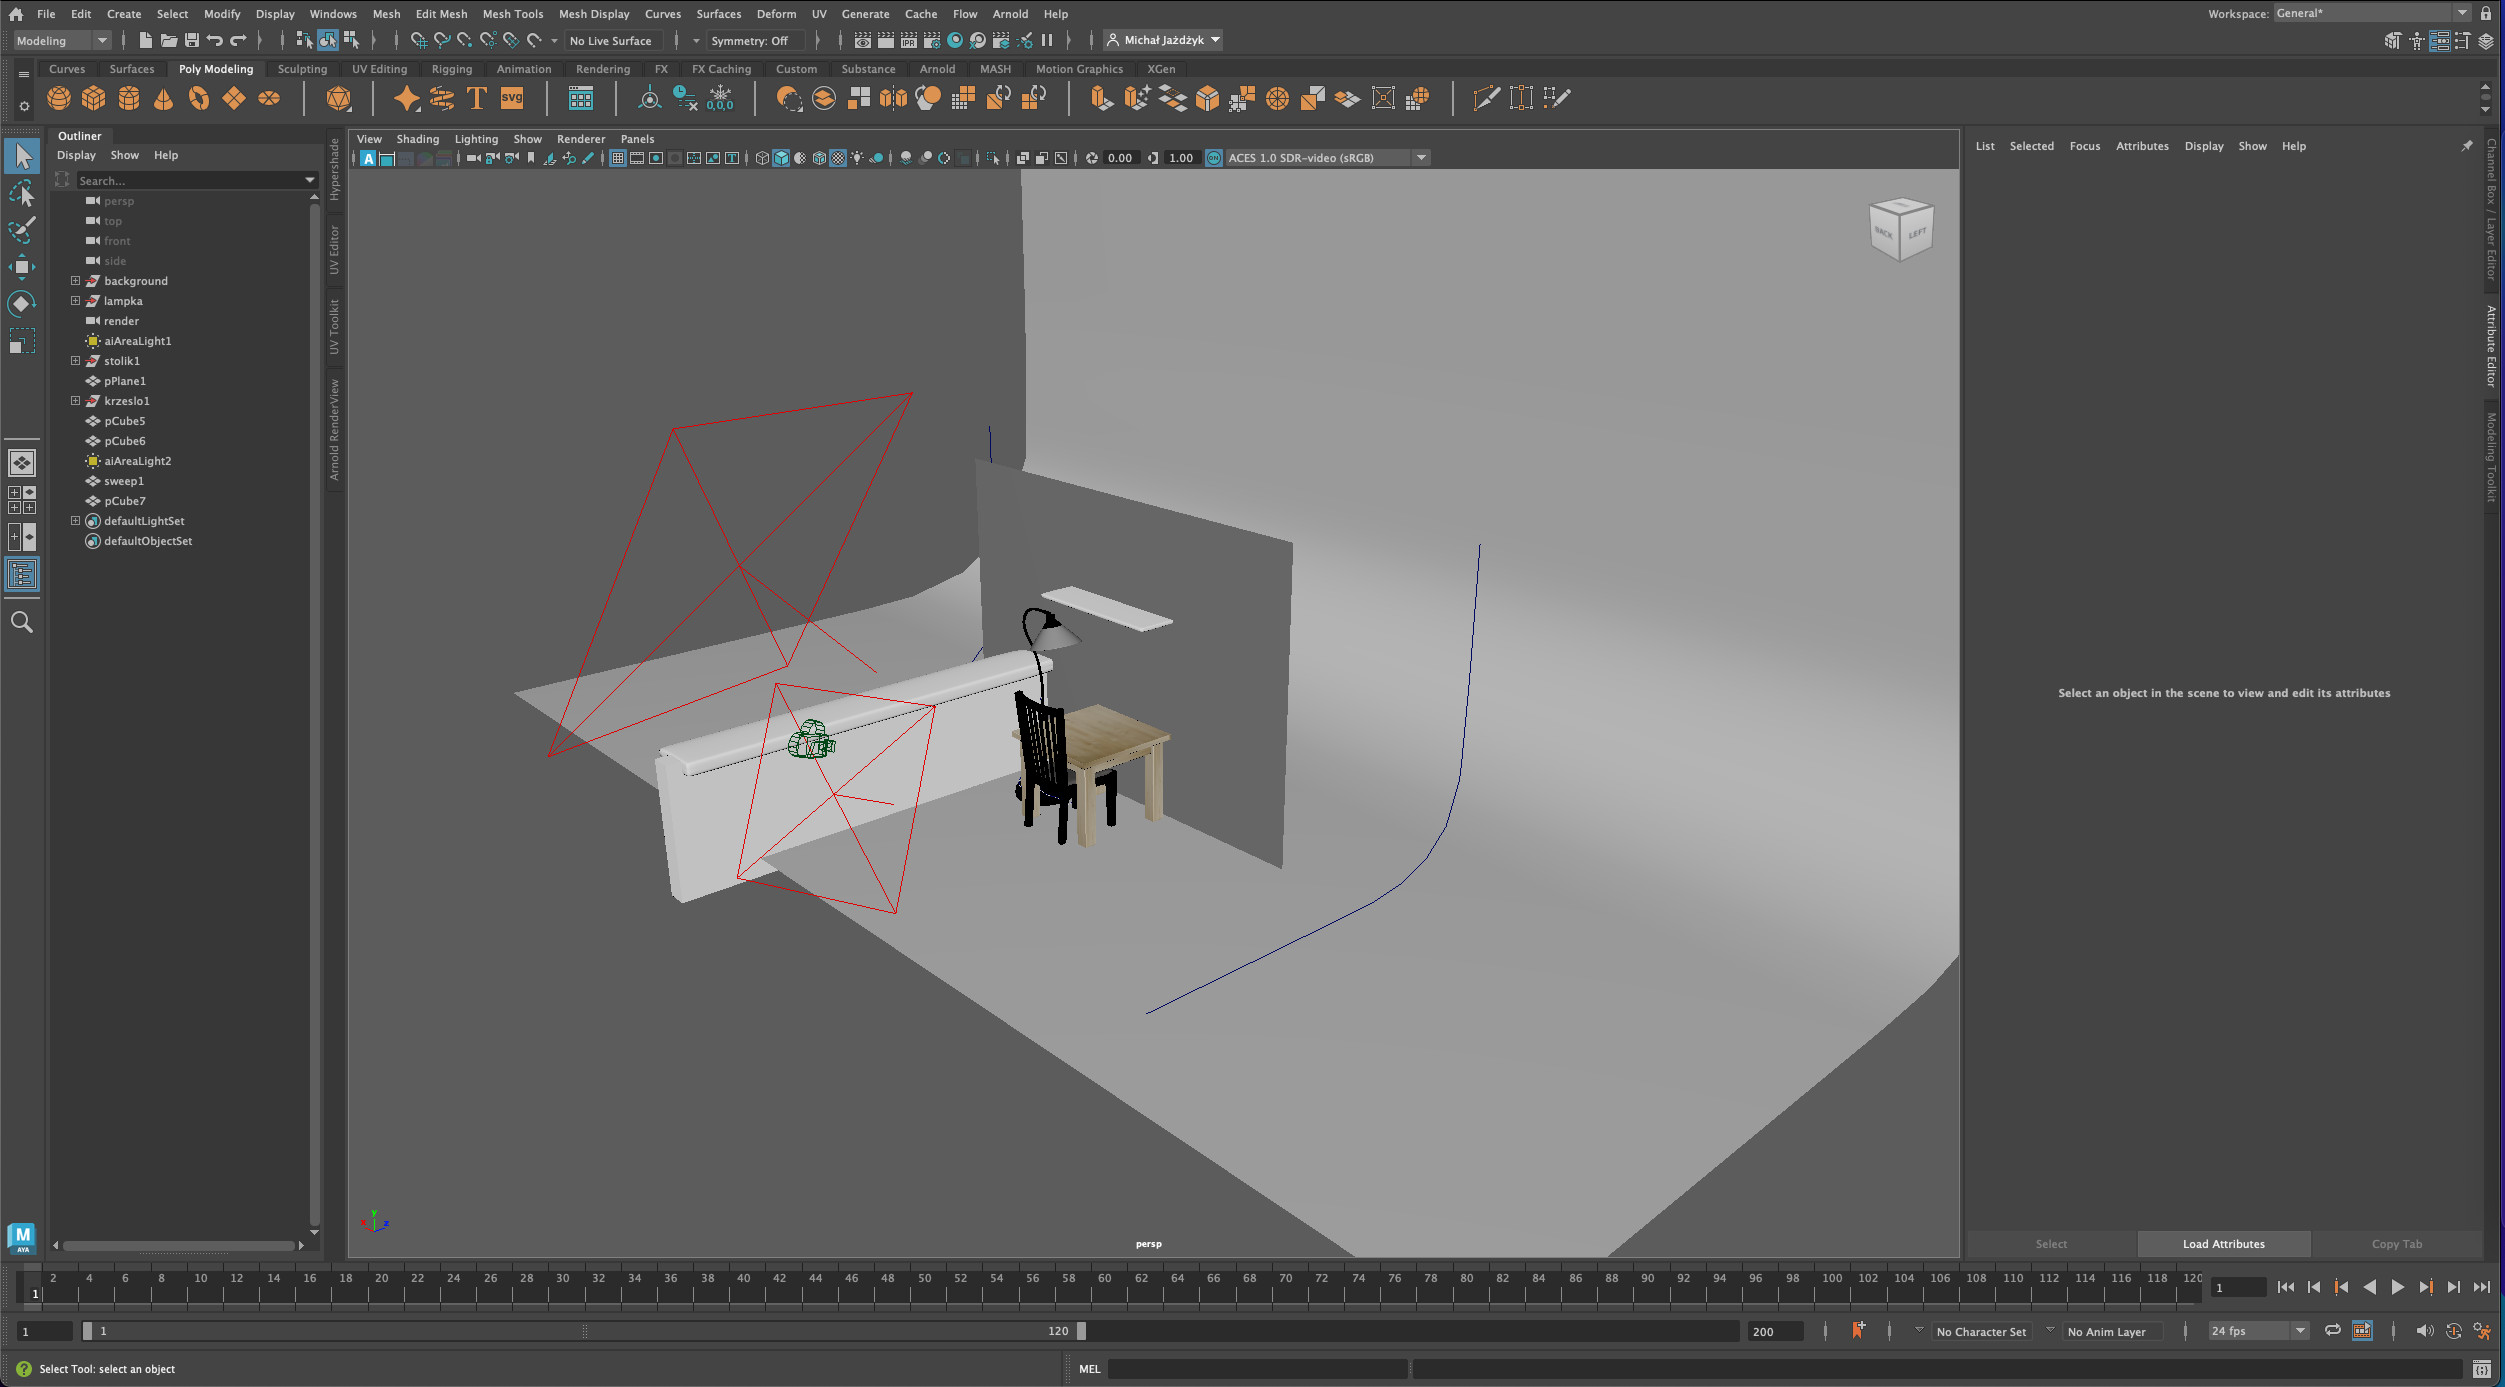
Task: Select the Lasso tool in toolbox
Action: 22,193
